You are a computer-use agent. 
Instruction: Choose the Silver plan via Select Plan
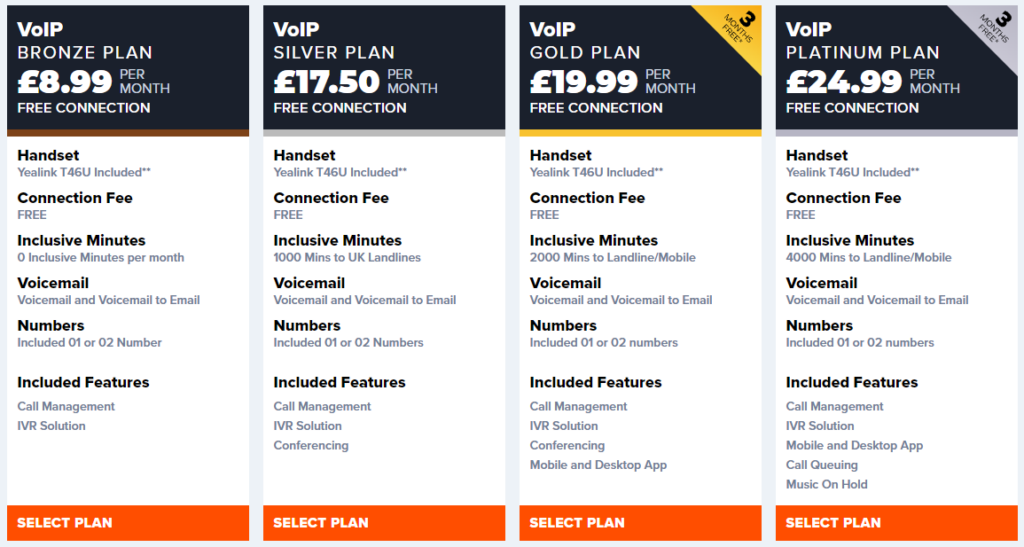(384, 522)
